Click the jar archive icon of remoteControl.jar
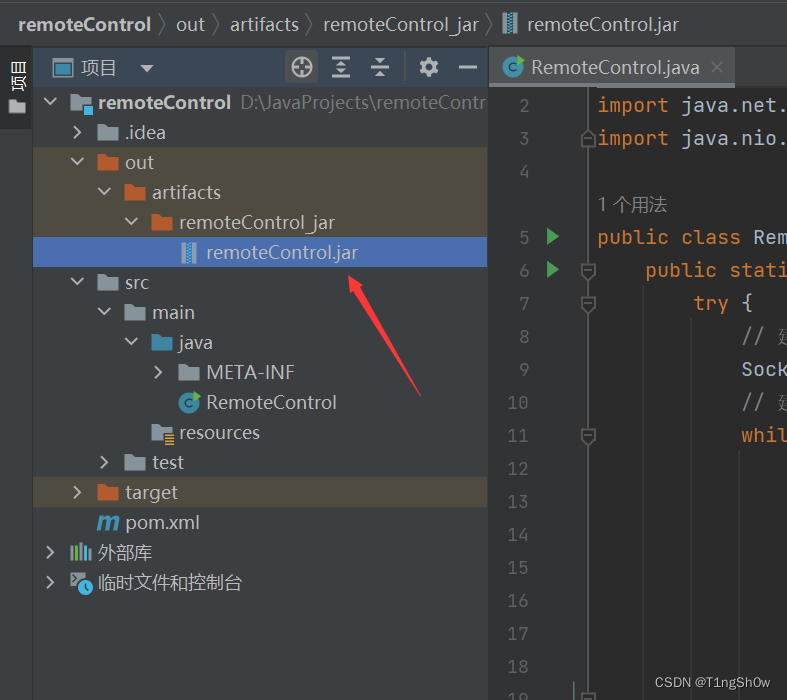 (189, 252)
